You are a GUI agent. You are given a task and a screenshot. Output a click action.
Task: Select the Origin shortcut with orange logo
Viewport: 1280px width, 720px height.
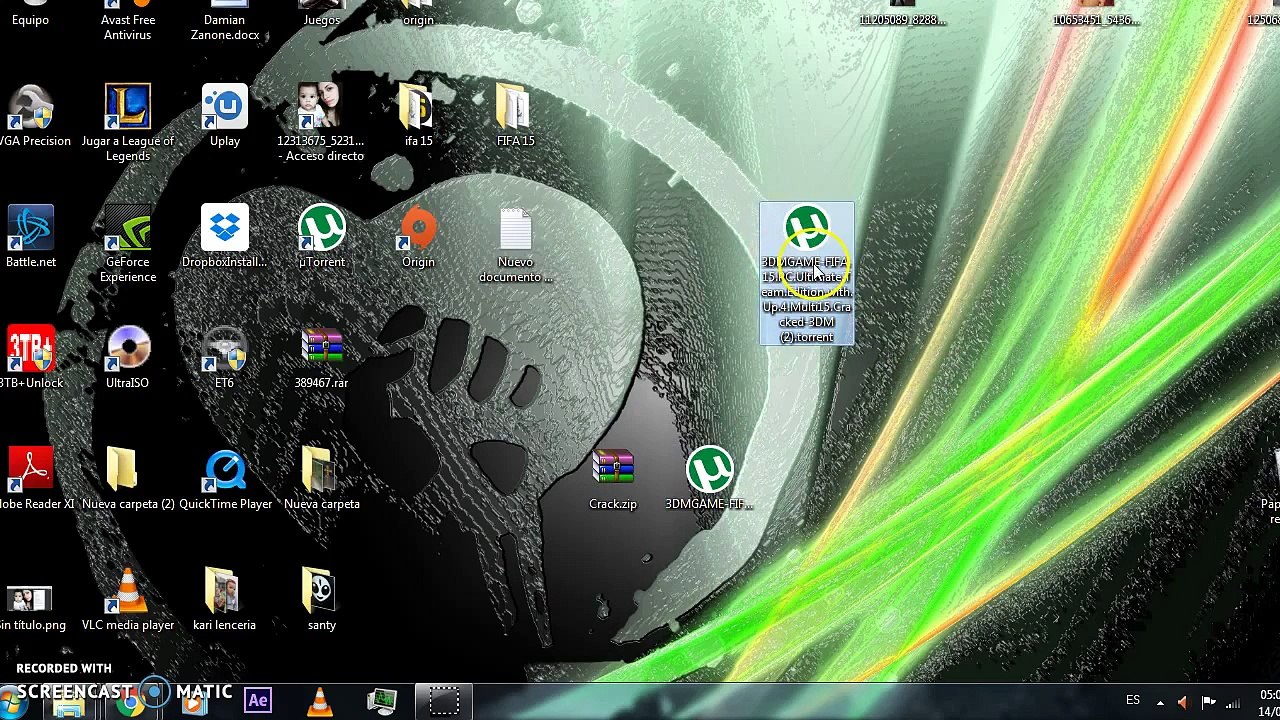click(418, 237)
